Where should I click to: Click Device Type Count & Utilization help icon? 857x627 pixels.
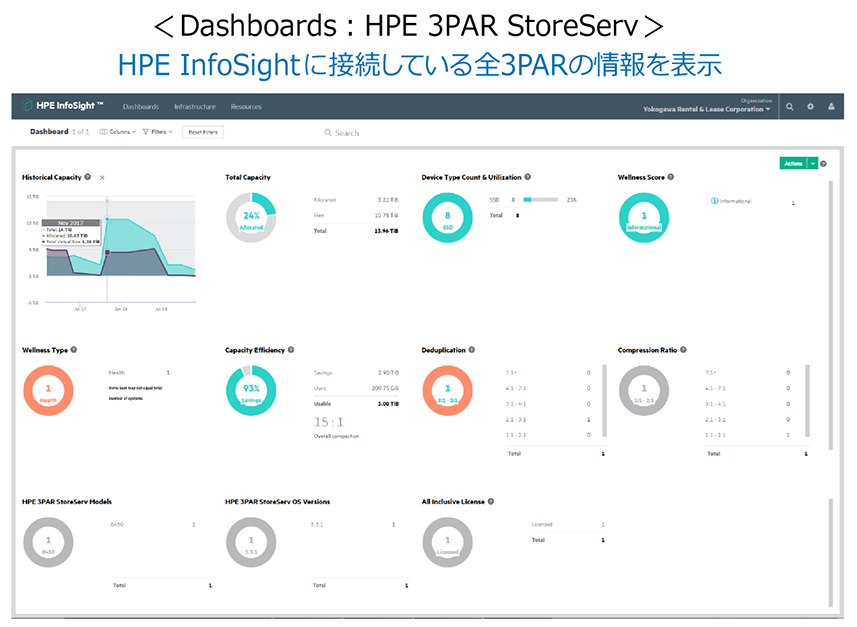pos(527,177)
